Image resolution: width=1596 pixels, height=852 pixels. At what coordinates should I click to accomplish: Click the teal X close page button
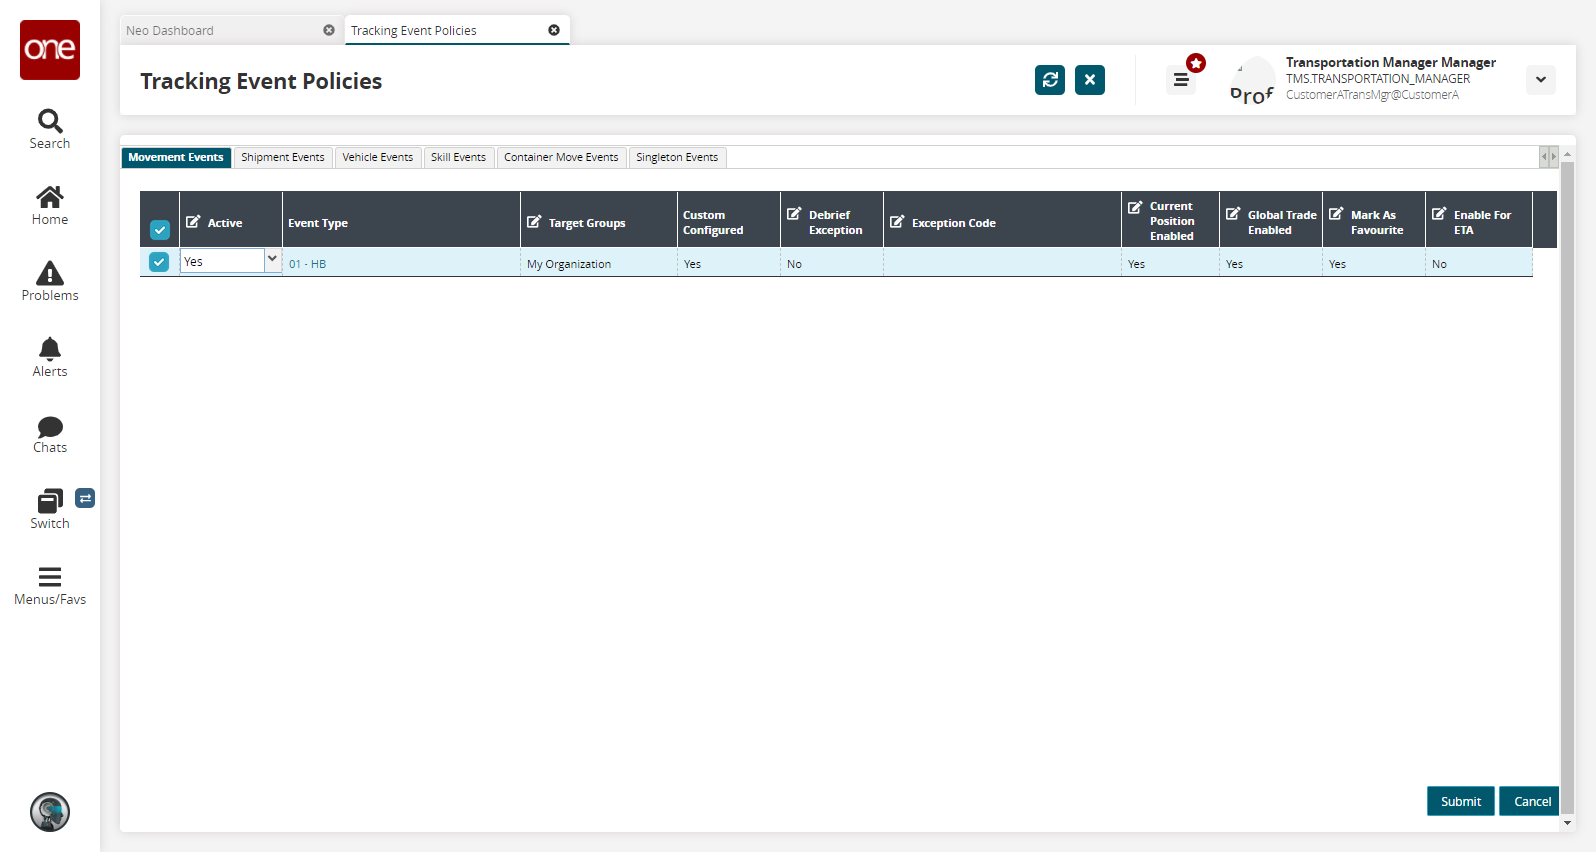[x=1090, y=80]
